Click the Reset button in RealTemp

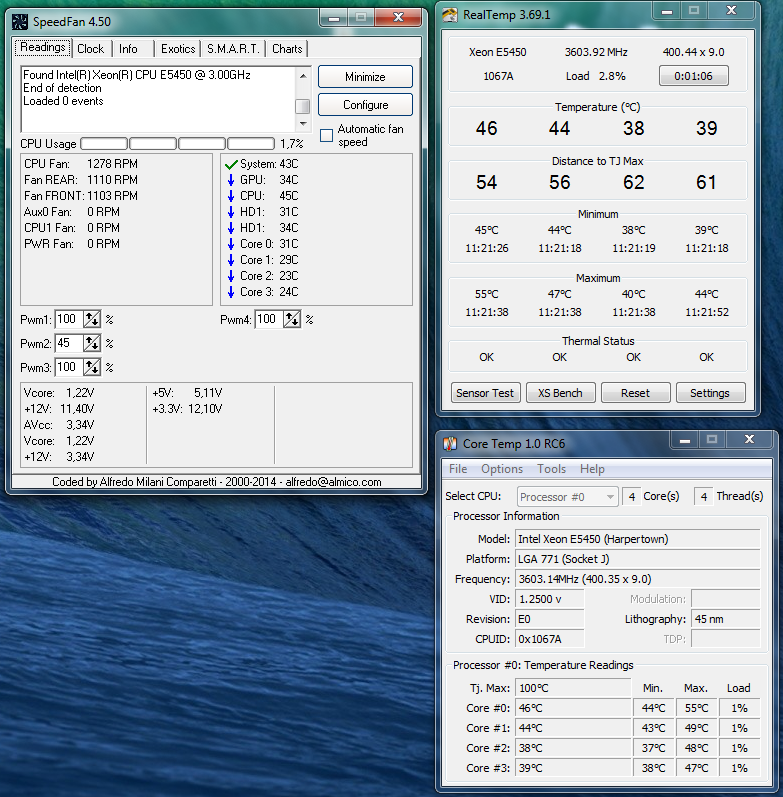click(635, 393)
